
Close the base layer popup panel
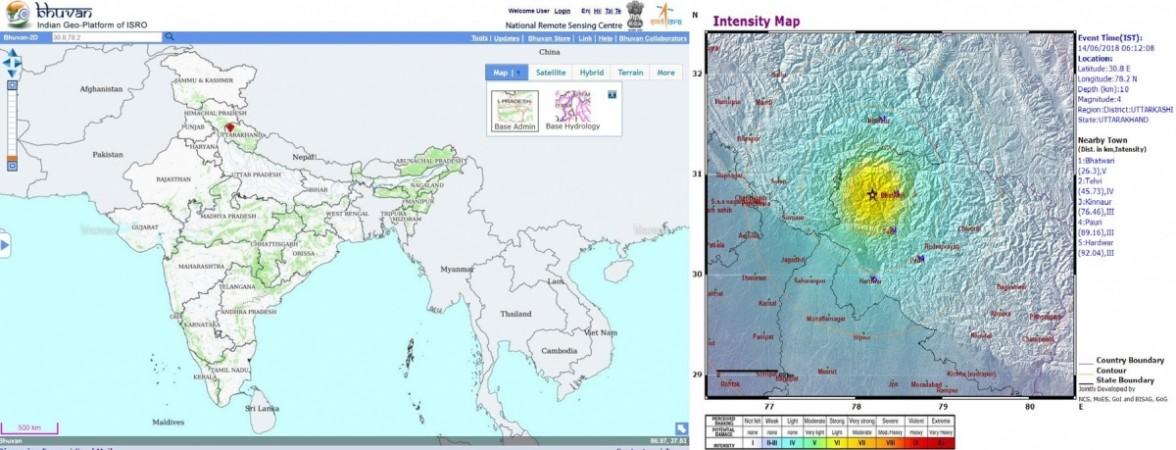pyautogui.click(x=612, y=93)
